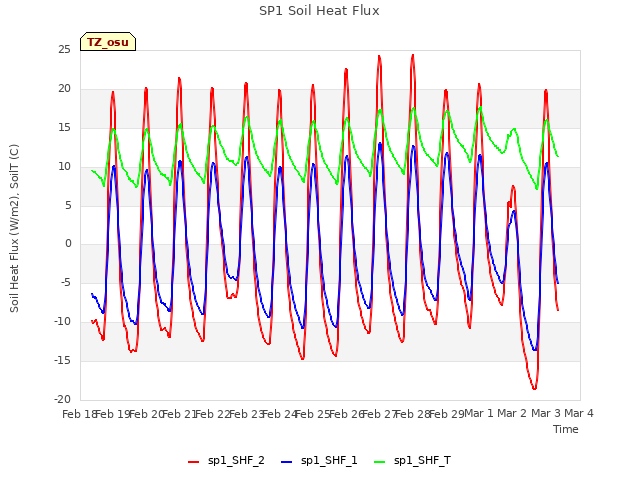Click the Feb 26 x-axis tick label
This screenshot has width=640, height=480.
tap(346, 414)
